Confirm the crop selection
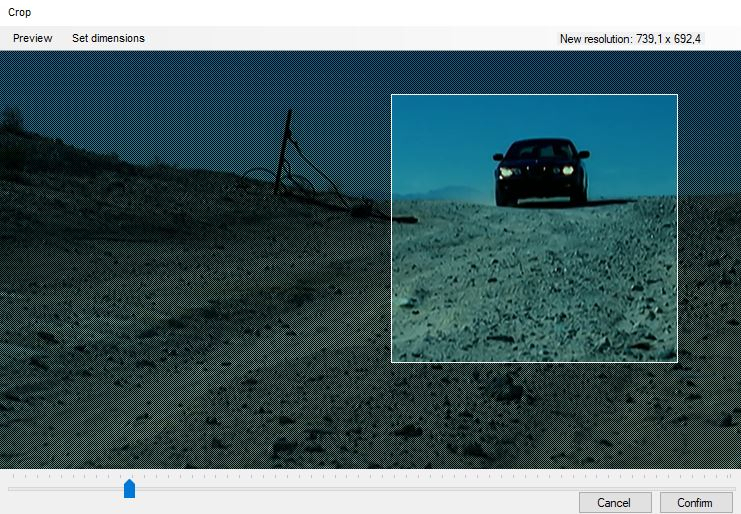The width and height of the screenshot is (741, 514). [695, 503]
